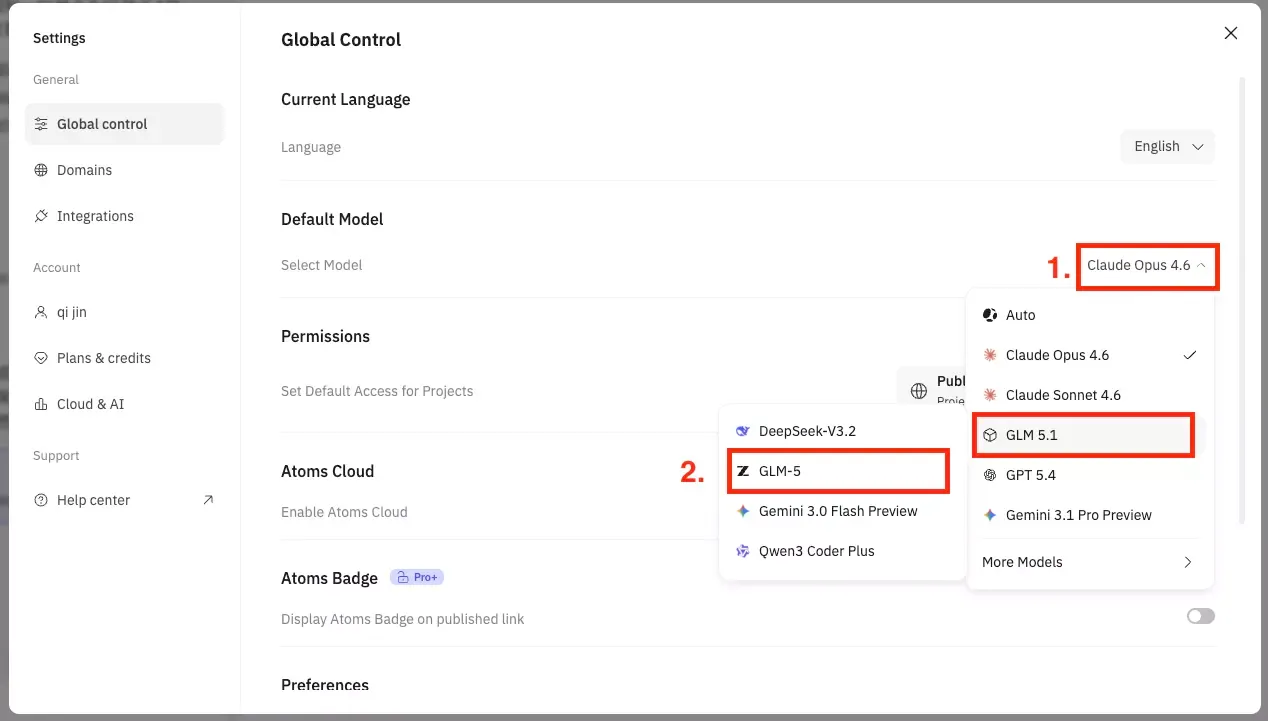Pick DeepSeek-V3.2 from the submenu
Image resolution: width=1268 pixels, height=721 pixels.
pos(843,431)
